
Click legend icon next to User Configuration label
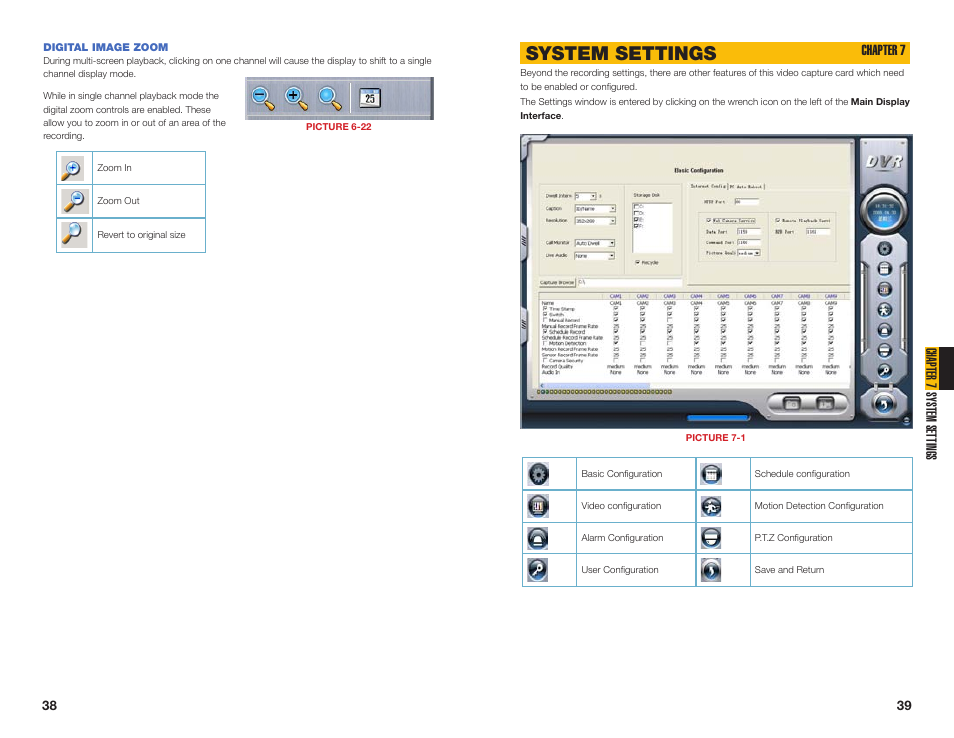(538, 570)
